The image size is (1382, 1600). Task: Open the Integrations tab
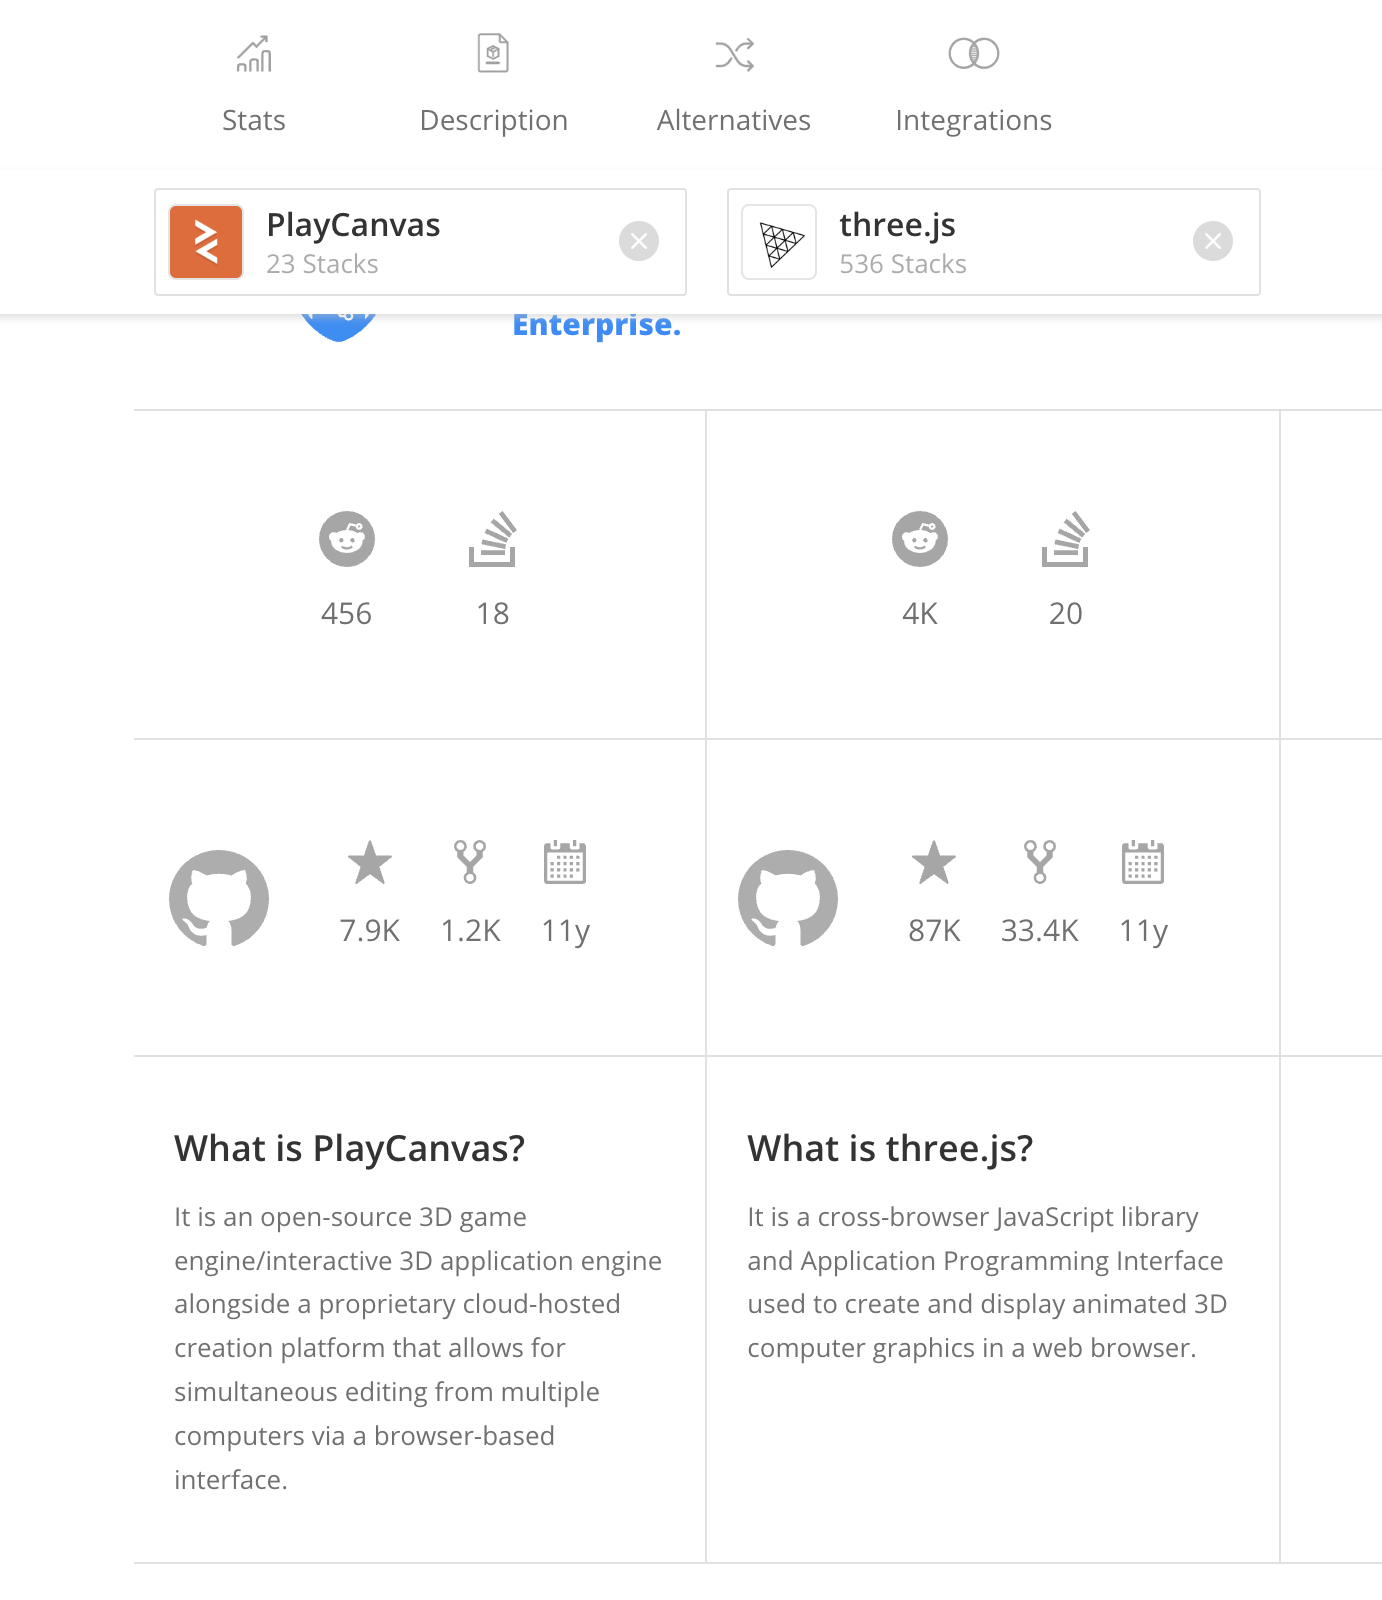(971, 120)
